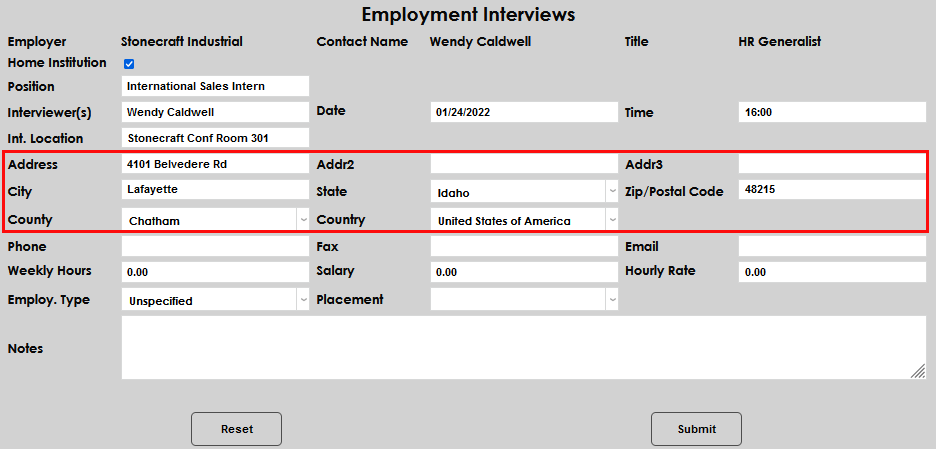Screen dimensions: 936x449
Task: Click the Int. Location input field
Action: click(x=215, y=138)
